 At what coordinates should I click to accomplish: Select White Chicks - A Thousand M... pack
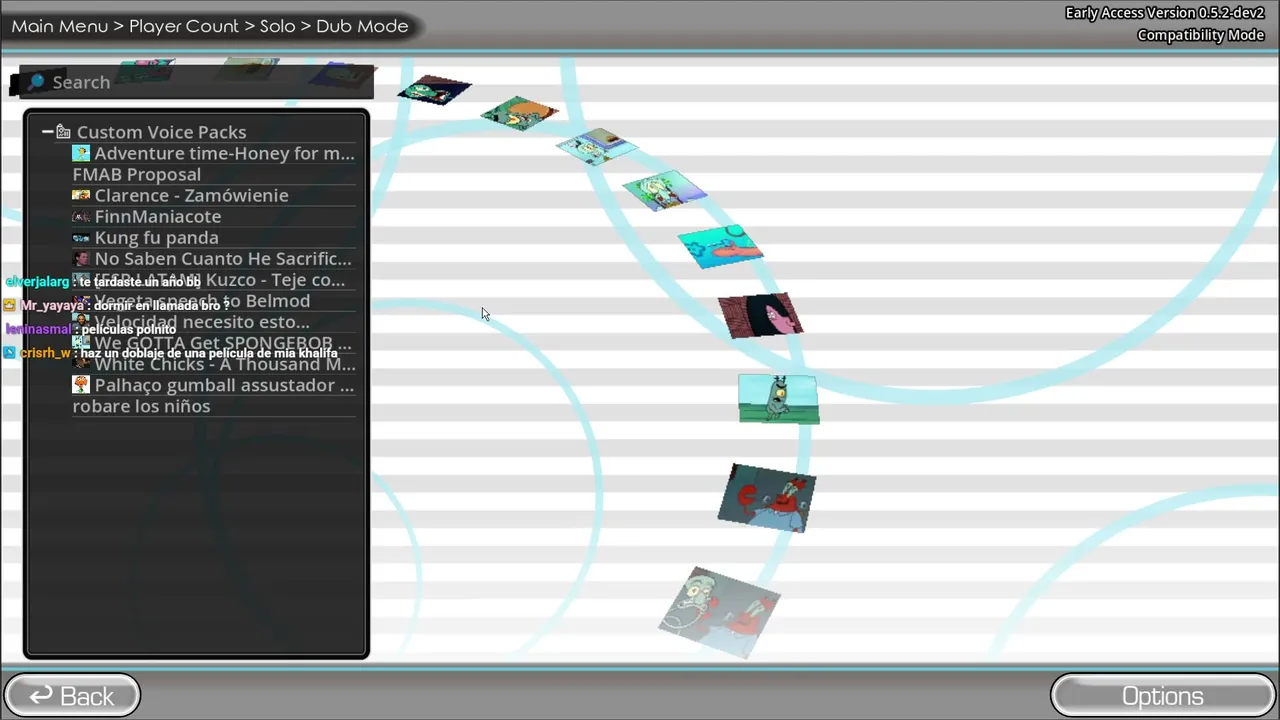tap(214, 364)
